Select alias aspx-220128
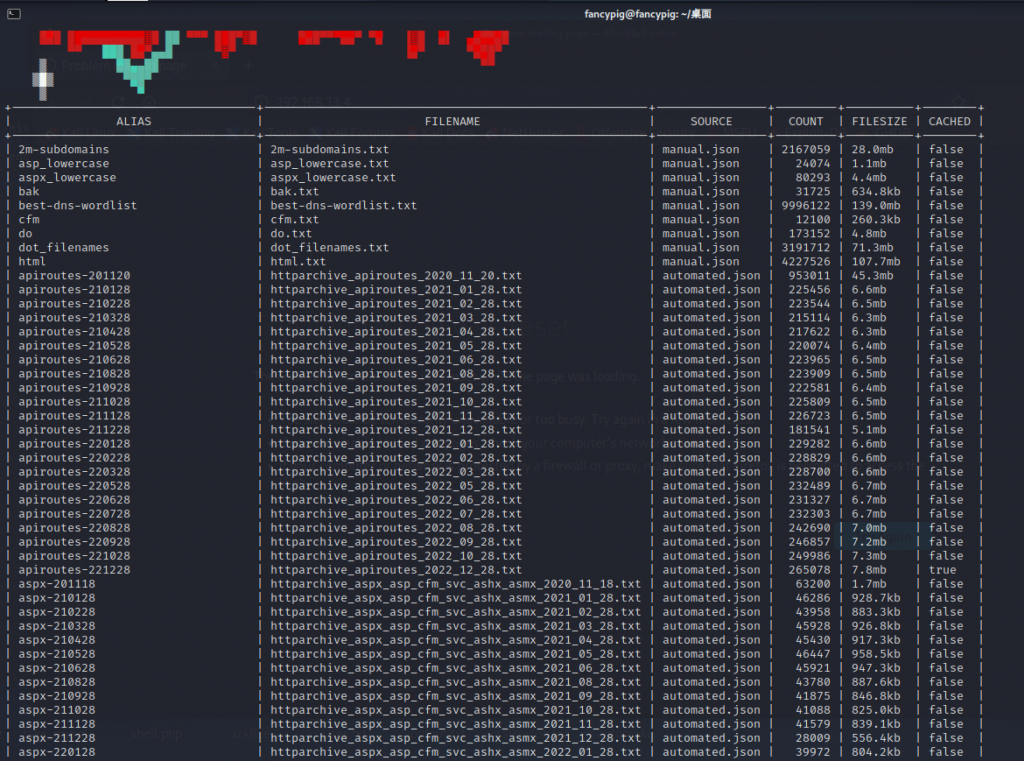1024x761 pixels. click(x=56, y=753)
